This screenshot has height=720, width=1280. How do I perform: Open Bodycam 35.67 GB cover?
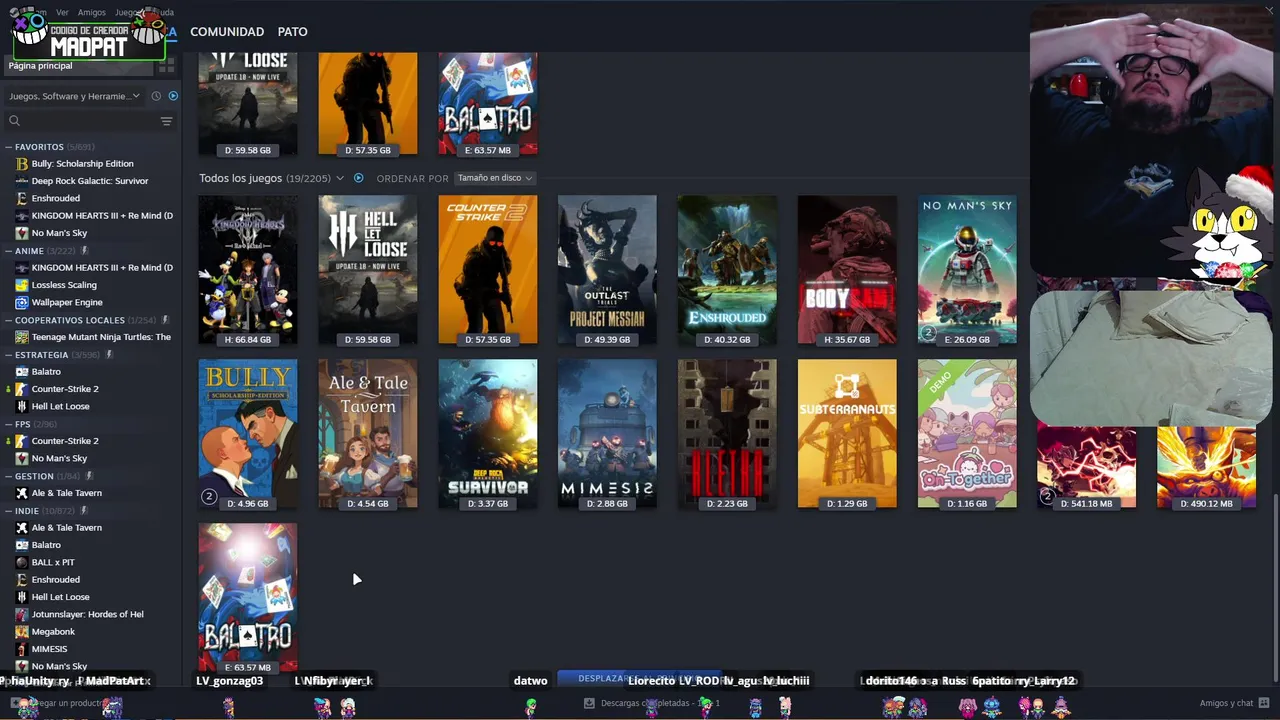click(847, 270)
